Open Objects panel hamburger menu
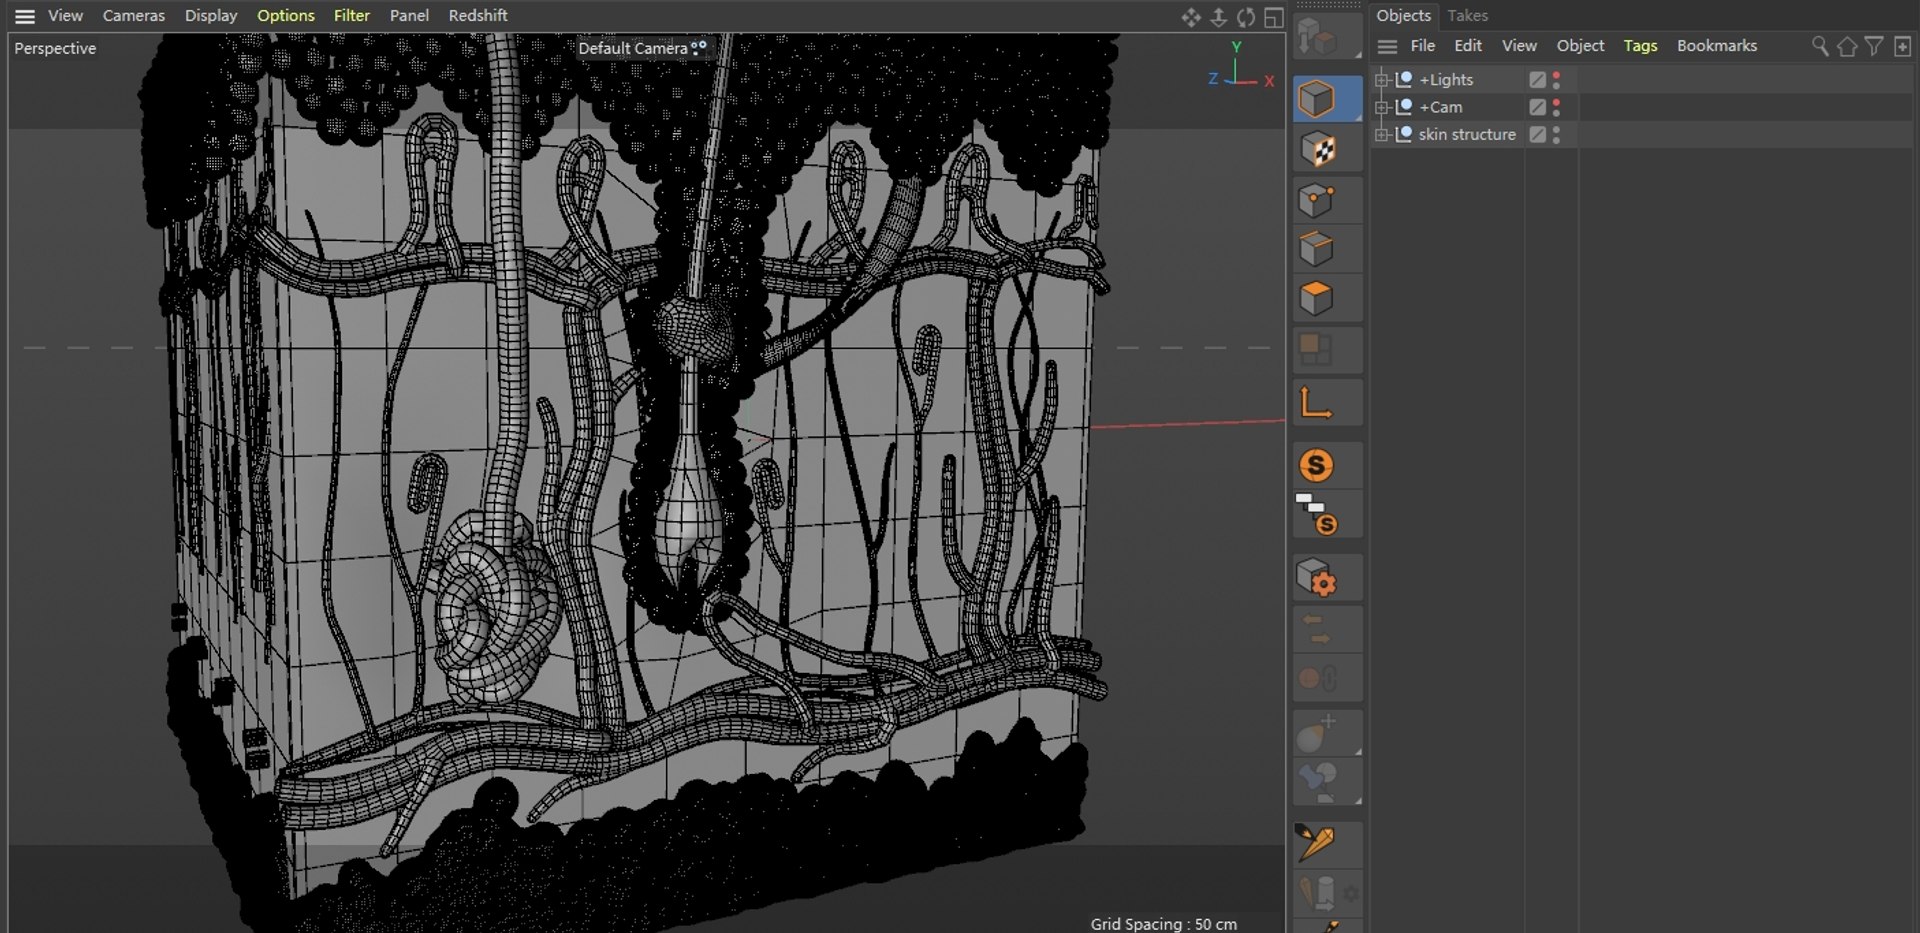This screenshot has width=1920, height=933. click(x=1387, y=46)
